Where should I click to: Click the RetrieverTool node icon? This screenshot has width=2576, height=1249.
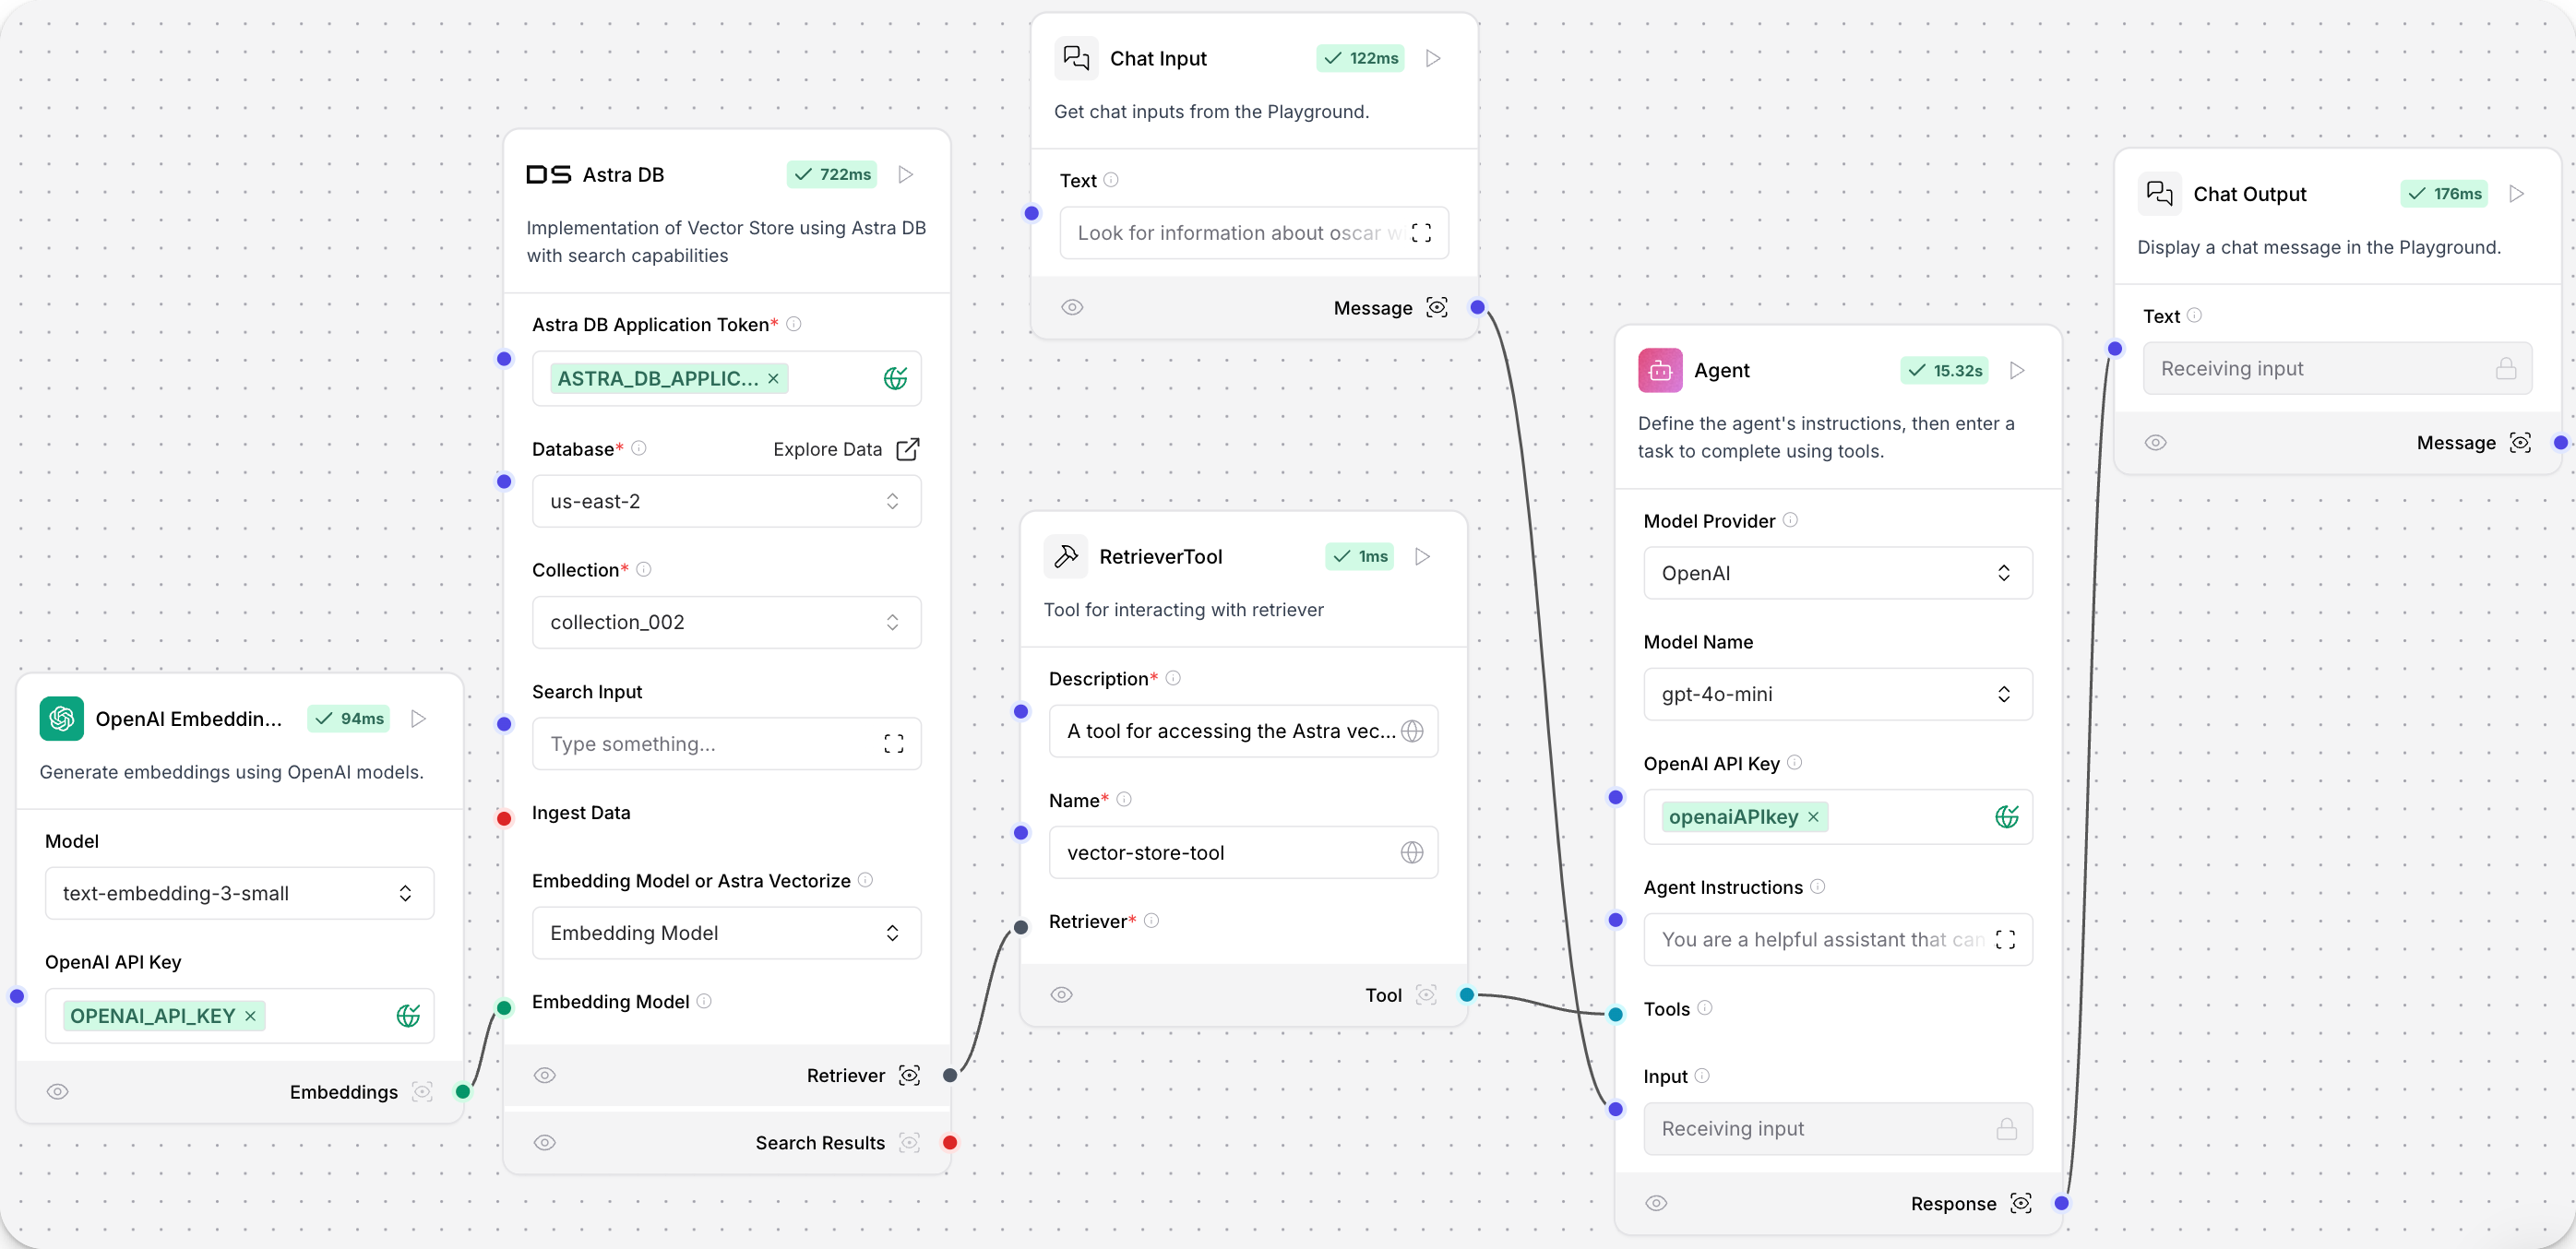1067,555
